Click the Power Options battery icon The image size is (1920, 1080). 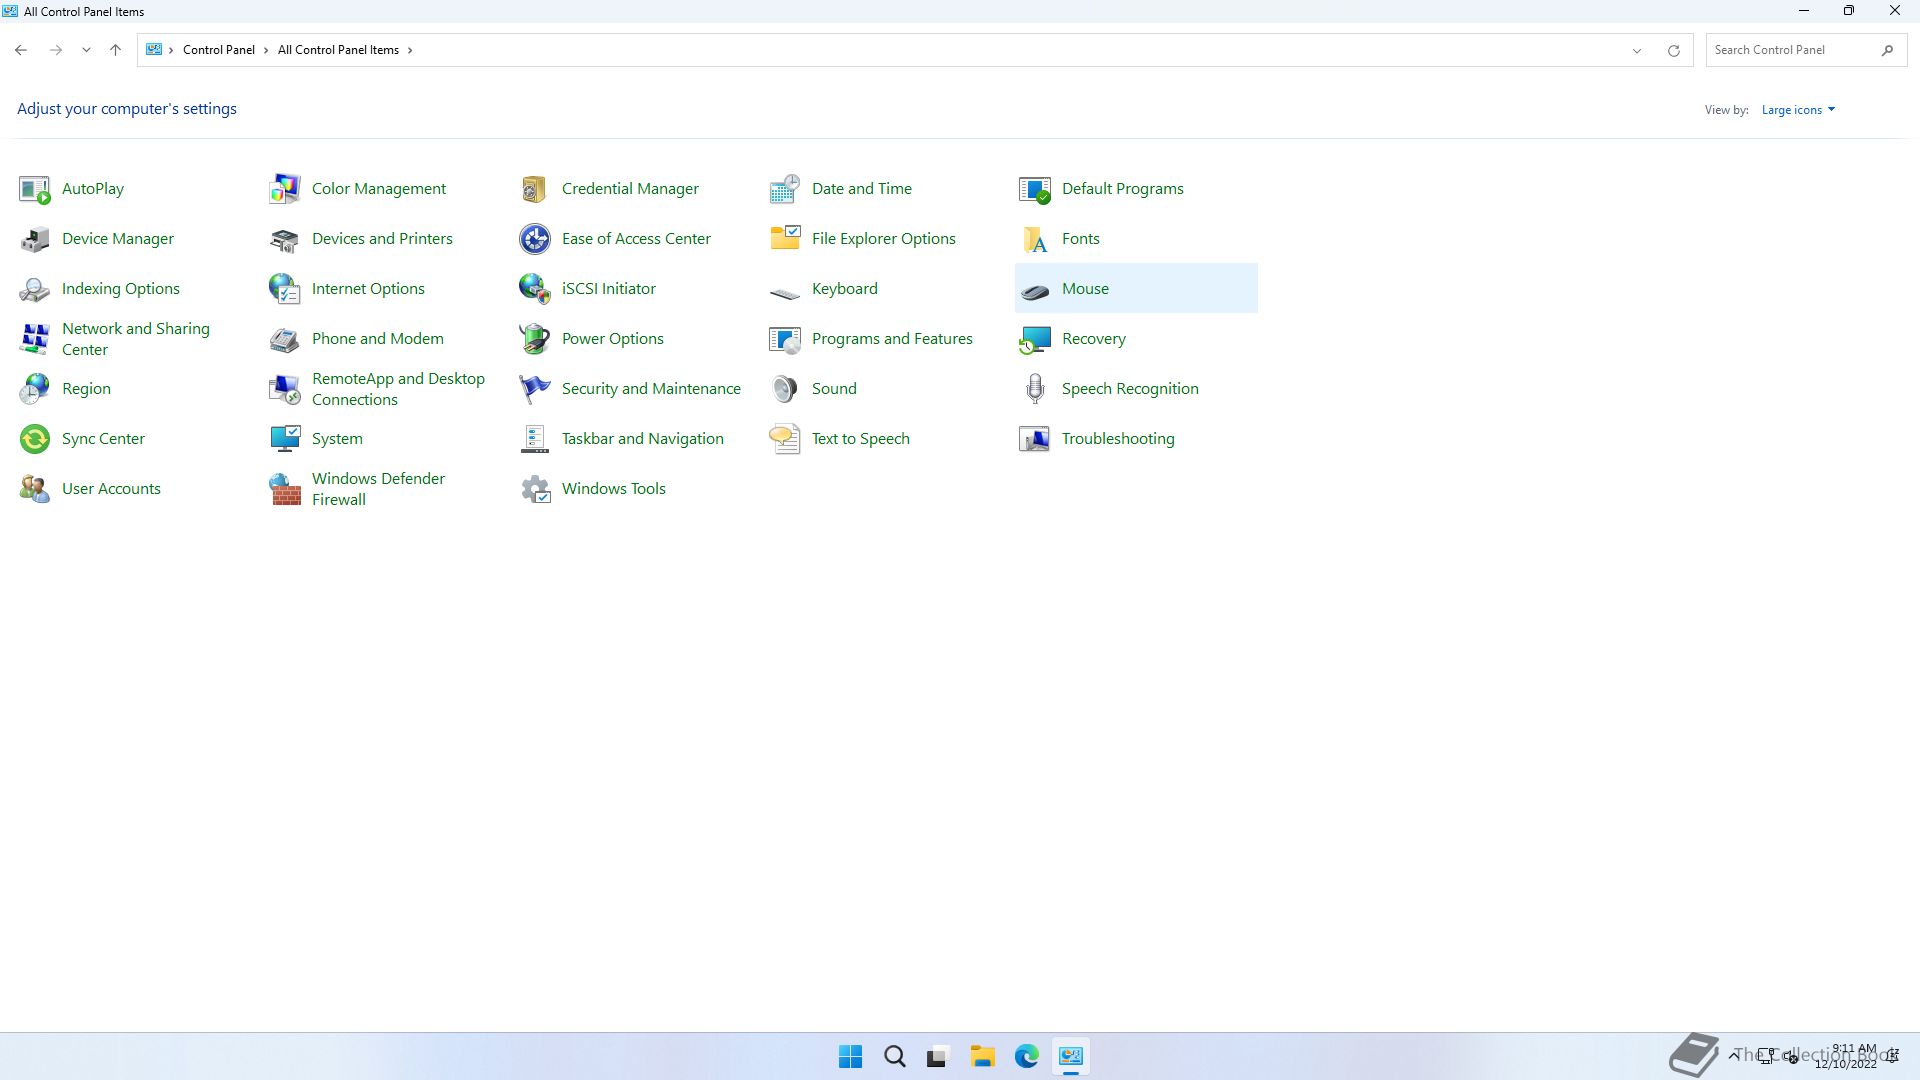[x=535, y=339]
